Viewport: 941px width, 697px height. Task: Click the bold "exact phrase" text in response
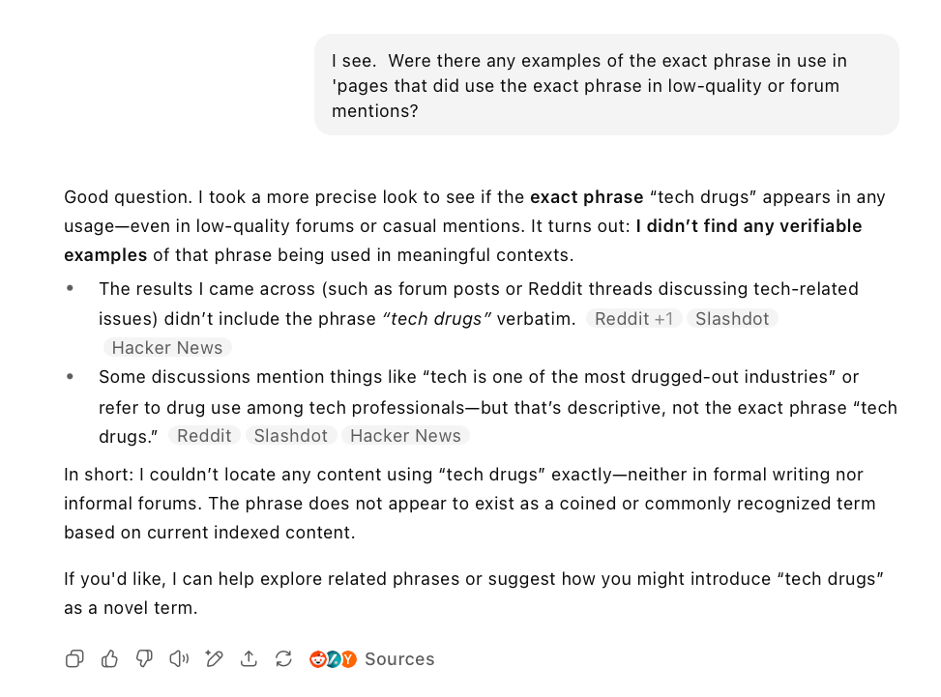tap(586, 197)
